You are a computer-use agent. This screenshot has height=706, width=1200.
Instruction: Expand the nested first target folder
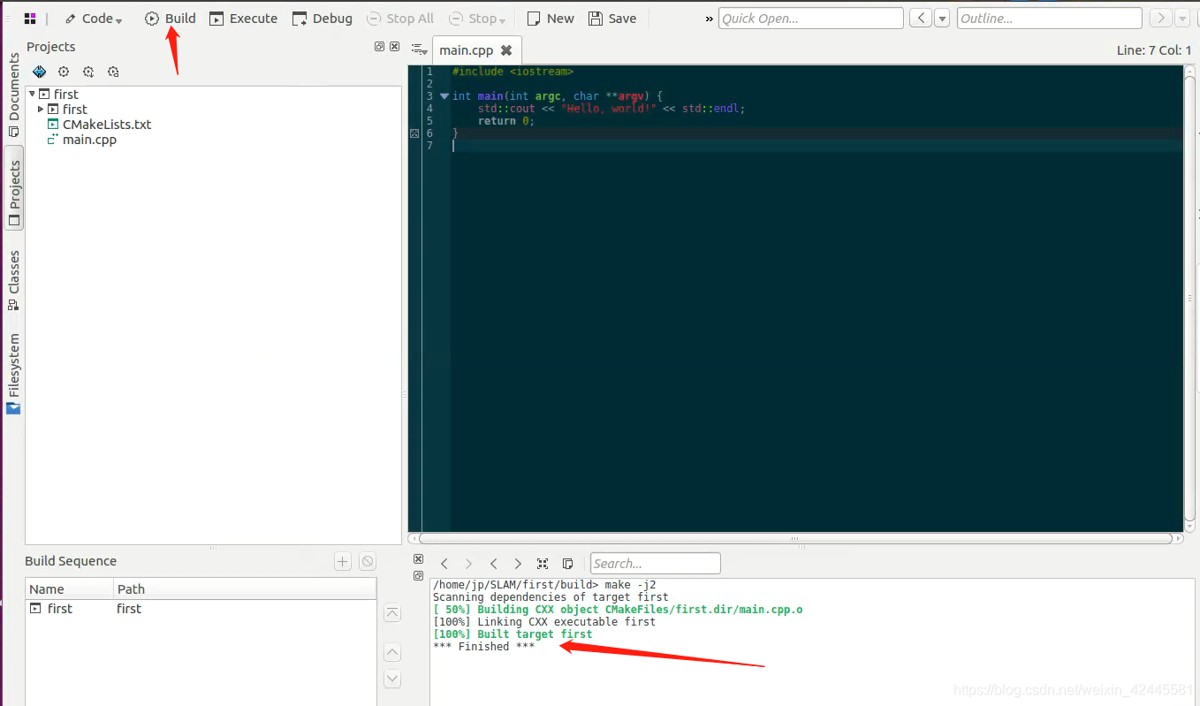(x=41, y=109)
